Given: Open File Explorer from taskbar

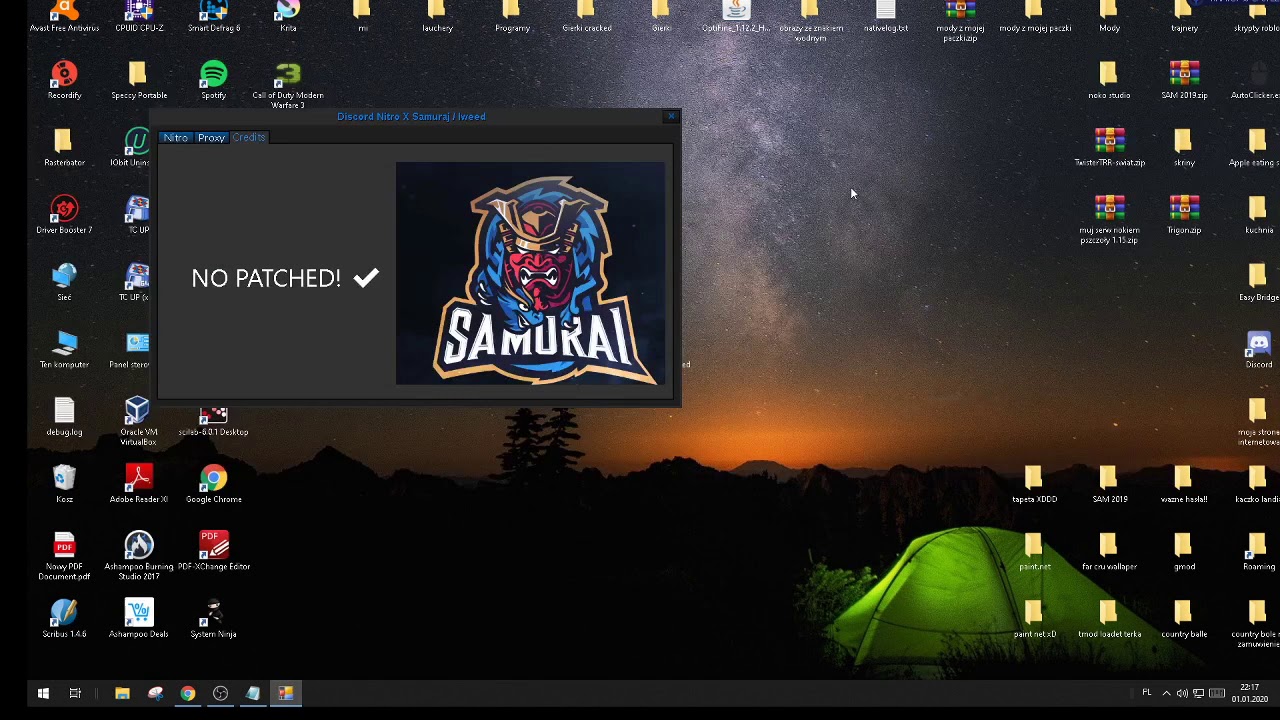Looking at the screenshot, I should pos(122,693).
